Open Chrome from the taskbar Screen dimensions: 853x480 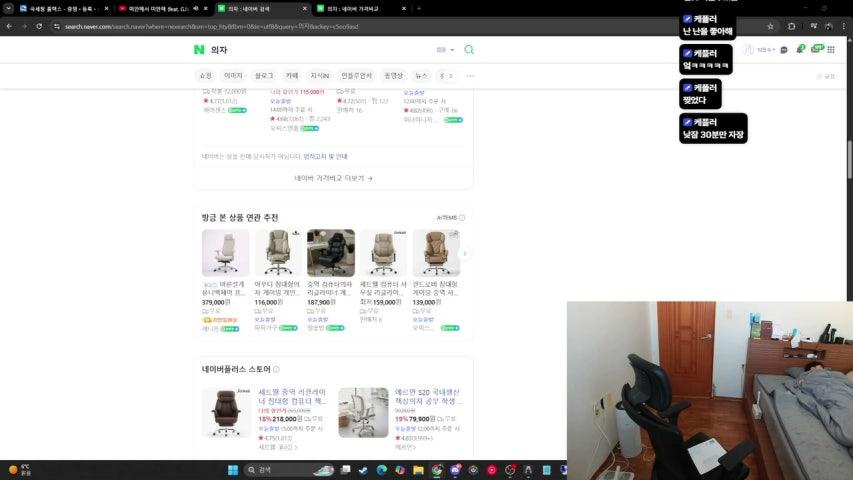[x=437, y=470]
